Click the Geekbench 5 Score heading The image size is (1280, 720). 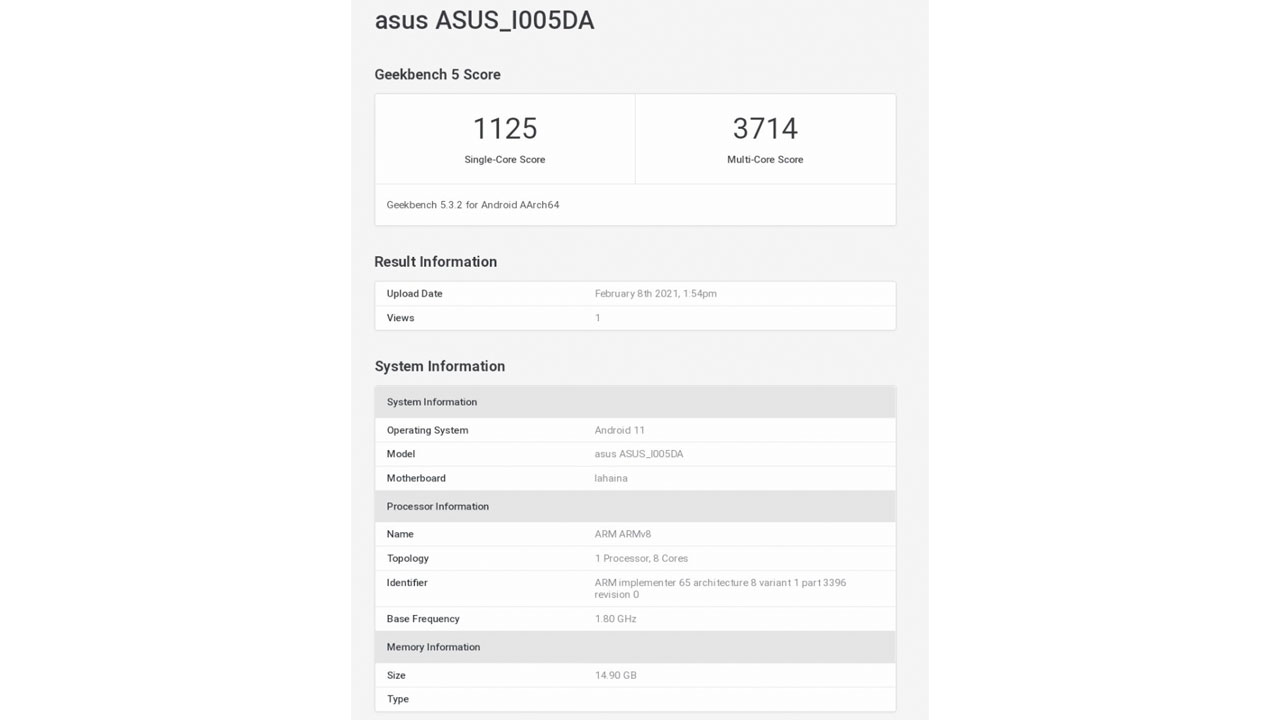pyautogui.click(x=437, y=75)
